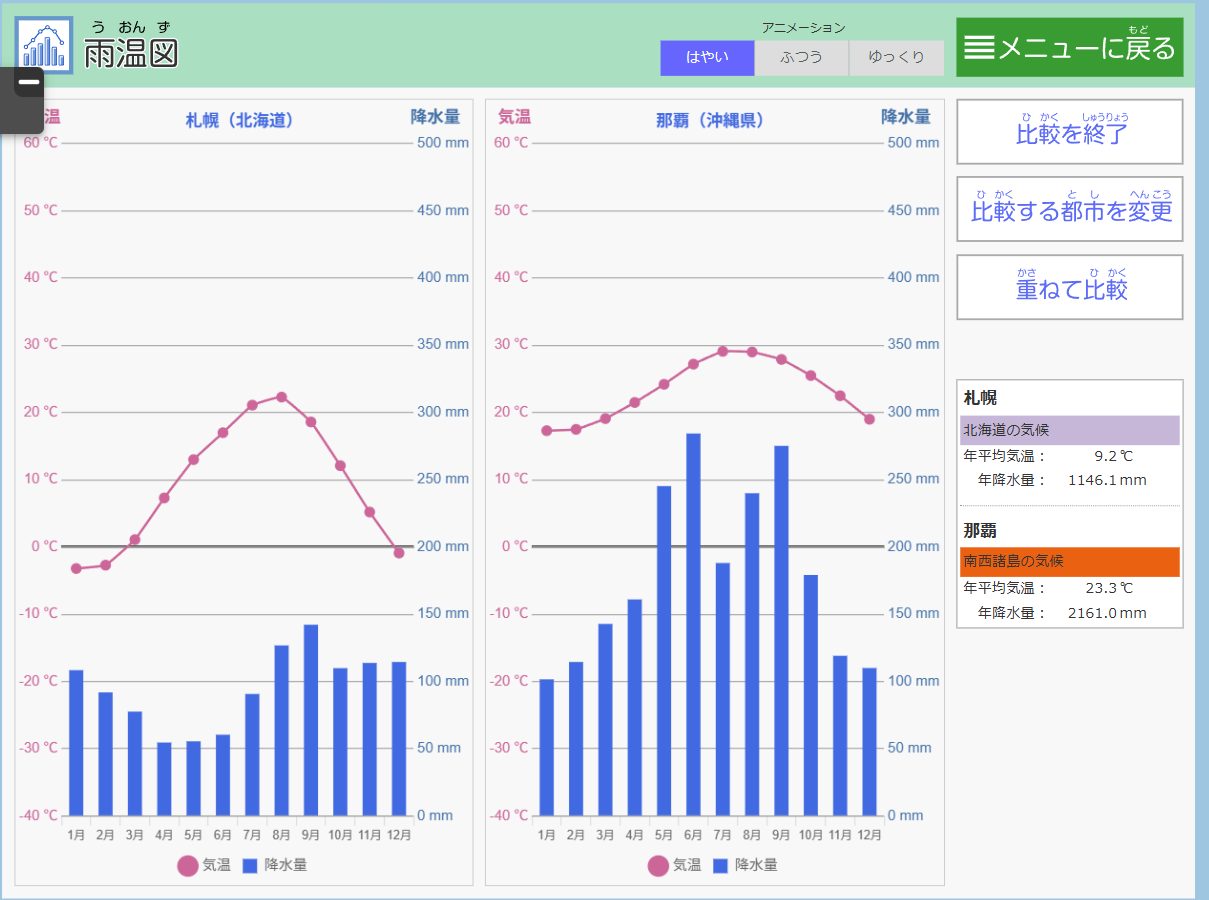Screen dimensions: 1209x900
Task: Click the 雨温図 app logo icon
Action: (44, 45)
